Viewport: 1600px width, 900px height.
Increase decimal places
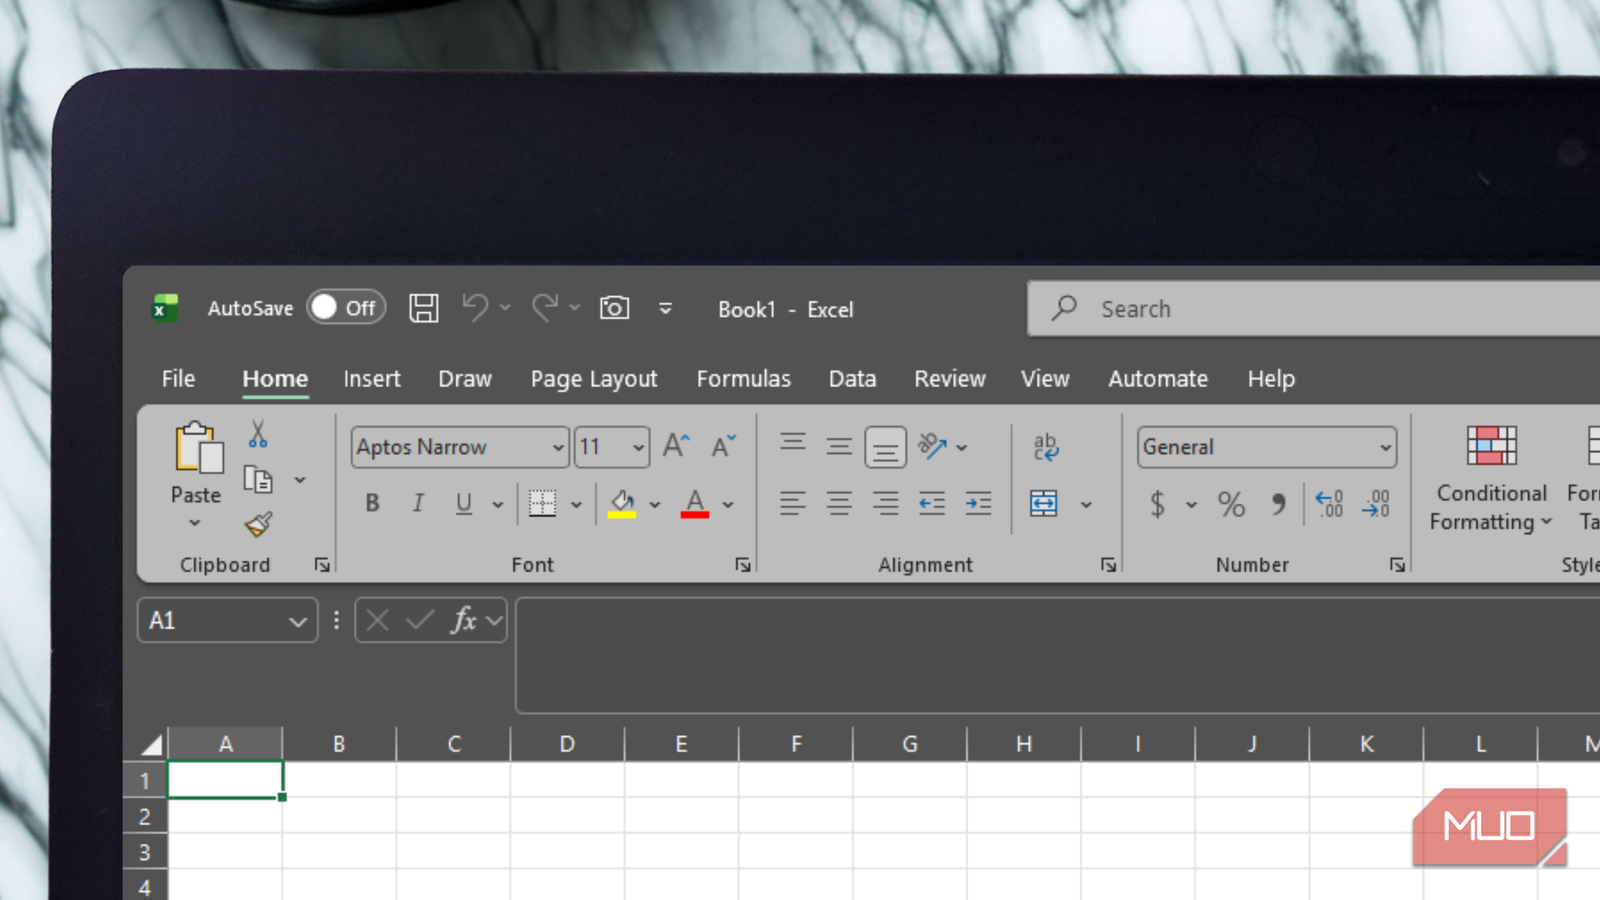pos(1329,503)
